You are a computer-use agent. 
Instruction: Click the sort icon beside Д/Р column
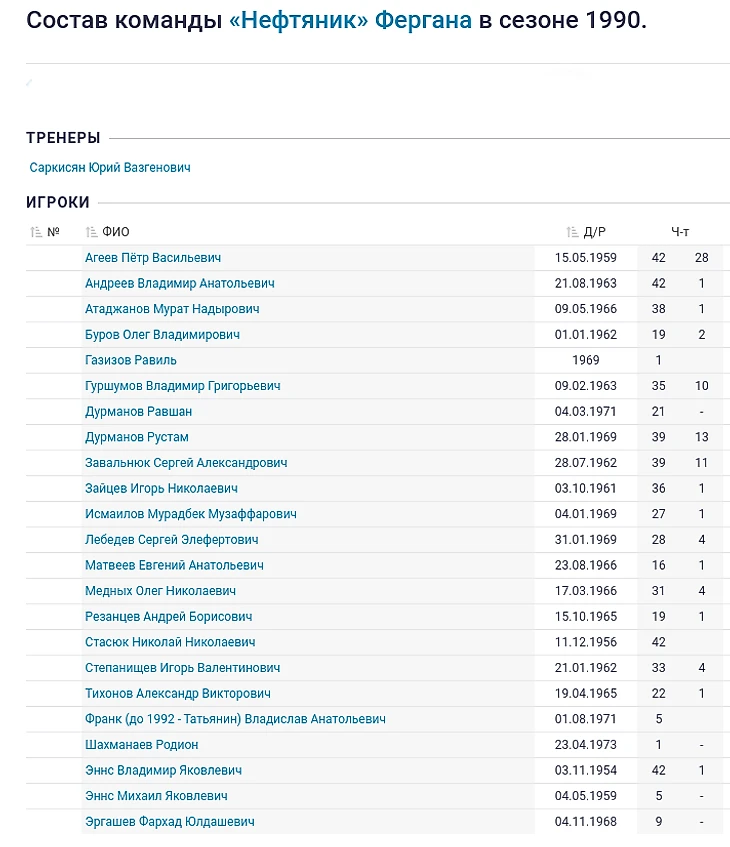pyautogui.click(x=573, y=232)
